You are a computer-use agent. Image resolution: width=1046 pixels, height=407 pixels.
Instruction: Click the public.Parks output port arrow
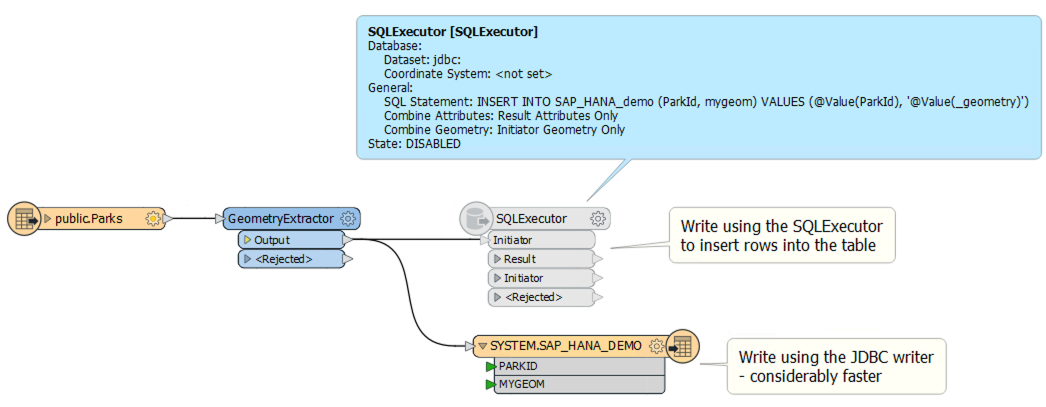[169, 218]
